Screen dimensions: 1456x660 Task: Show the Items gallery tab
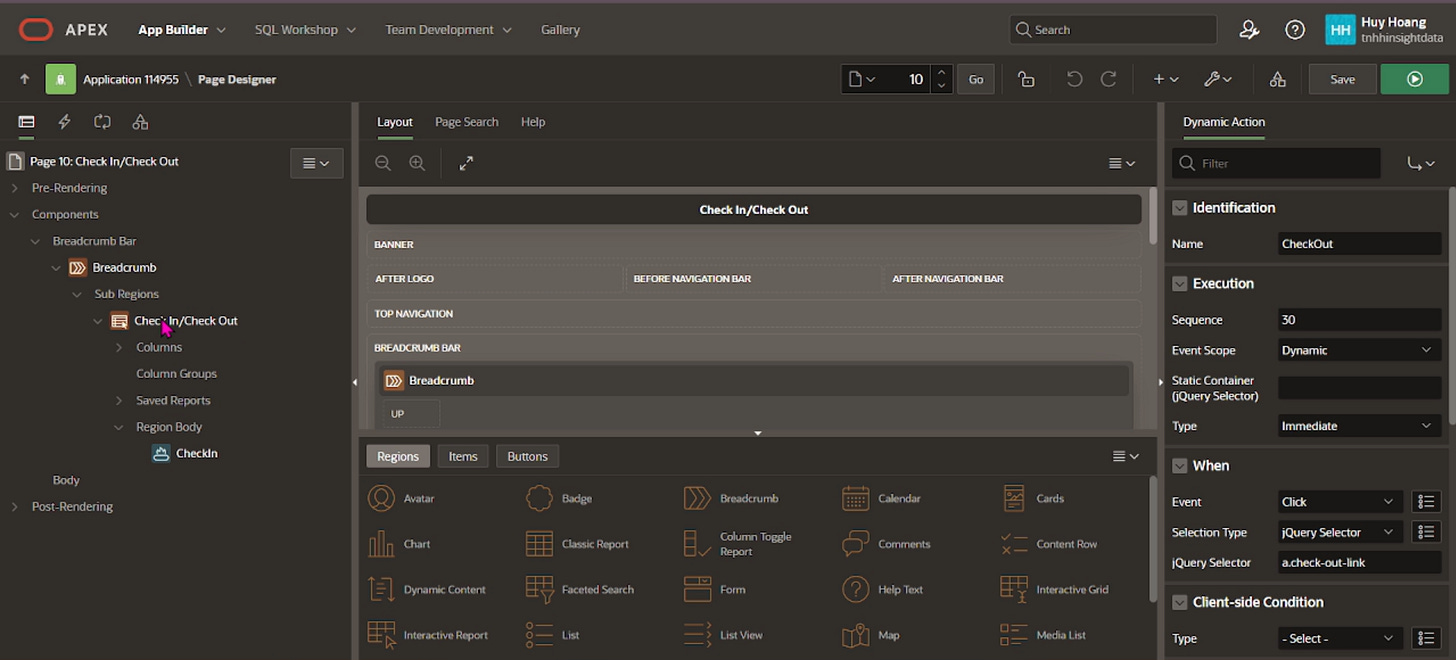point(462,456)
